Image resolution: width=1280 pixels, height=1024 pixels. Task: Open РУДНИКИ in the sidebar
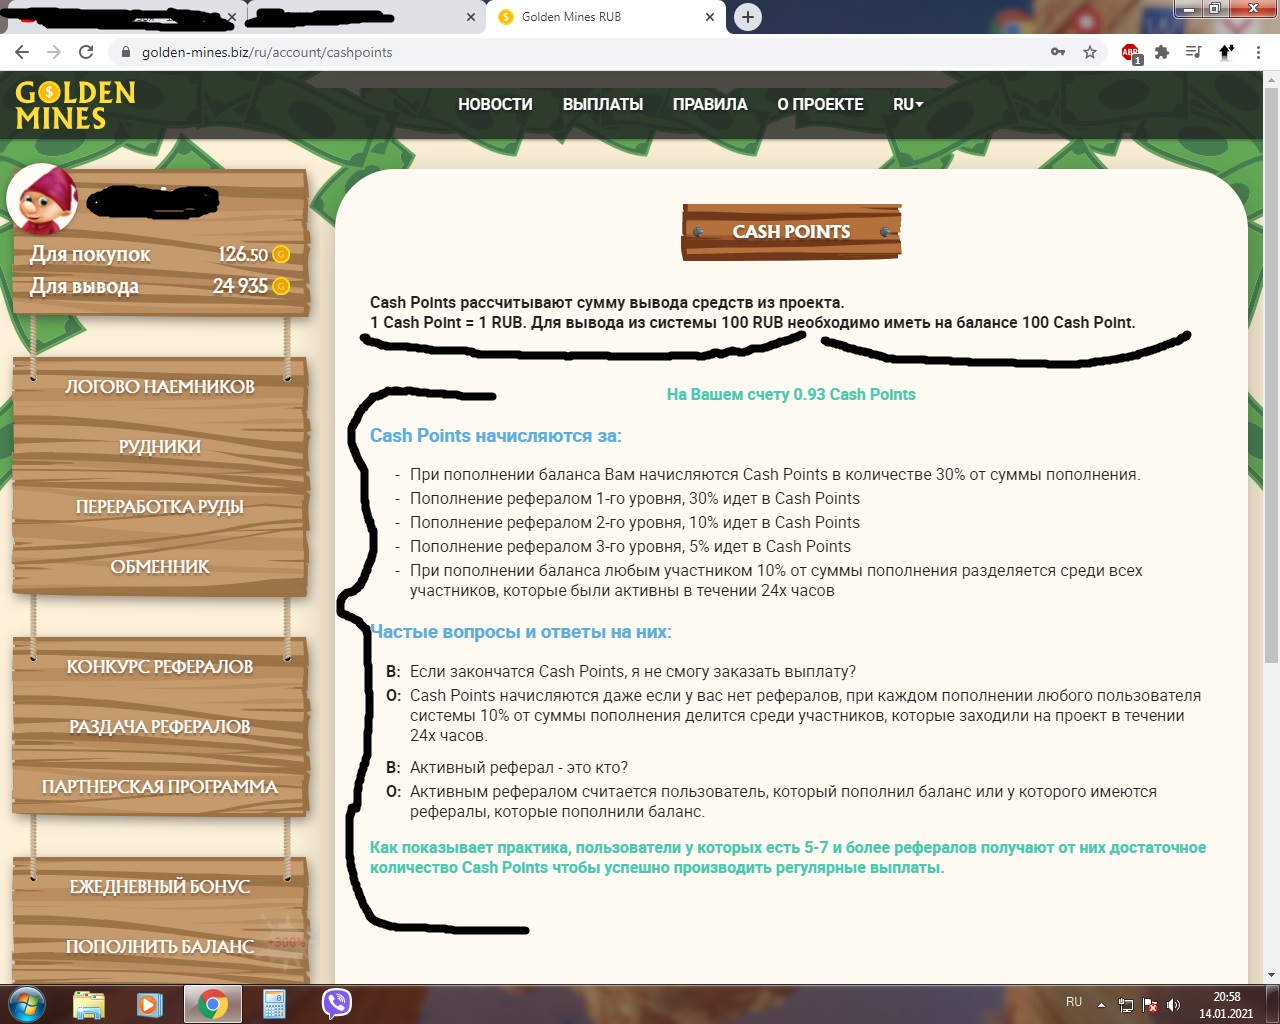point(160,447)
